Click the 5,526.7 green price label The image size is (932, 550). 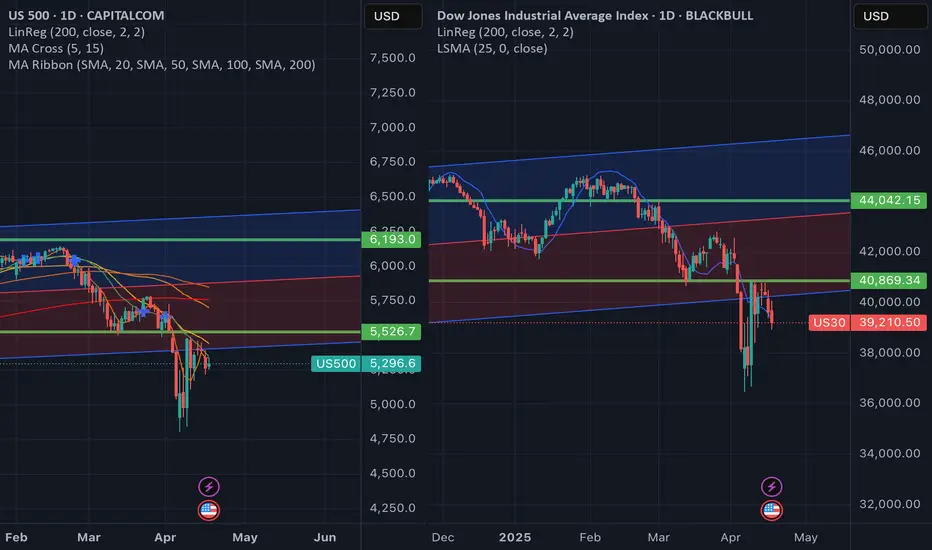pos(391,332)
